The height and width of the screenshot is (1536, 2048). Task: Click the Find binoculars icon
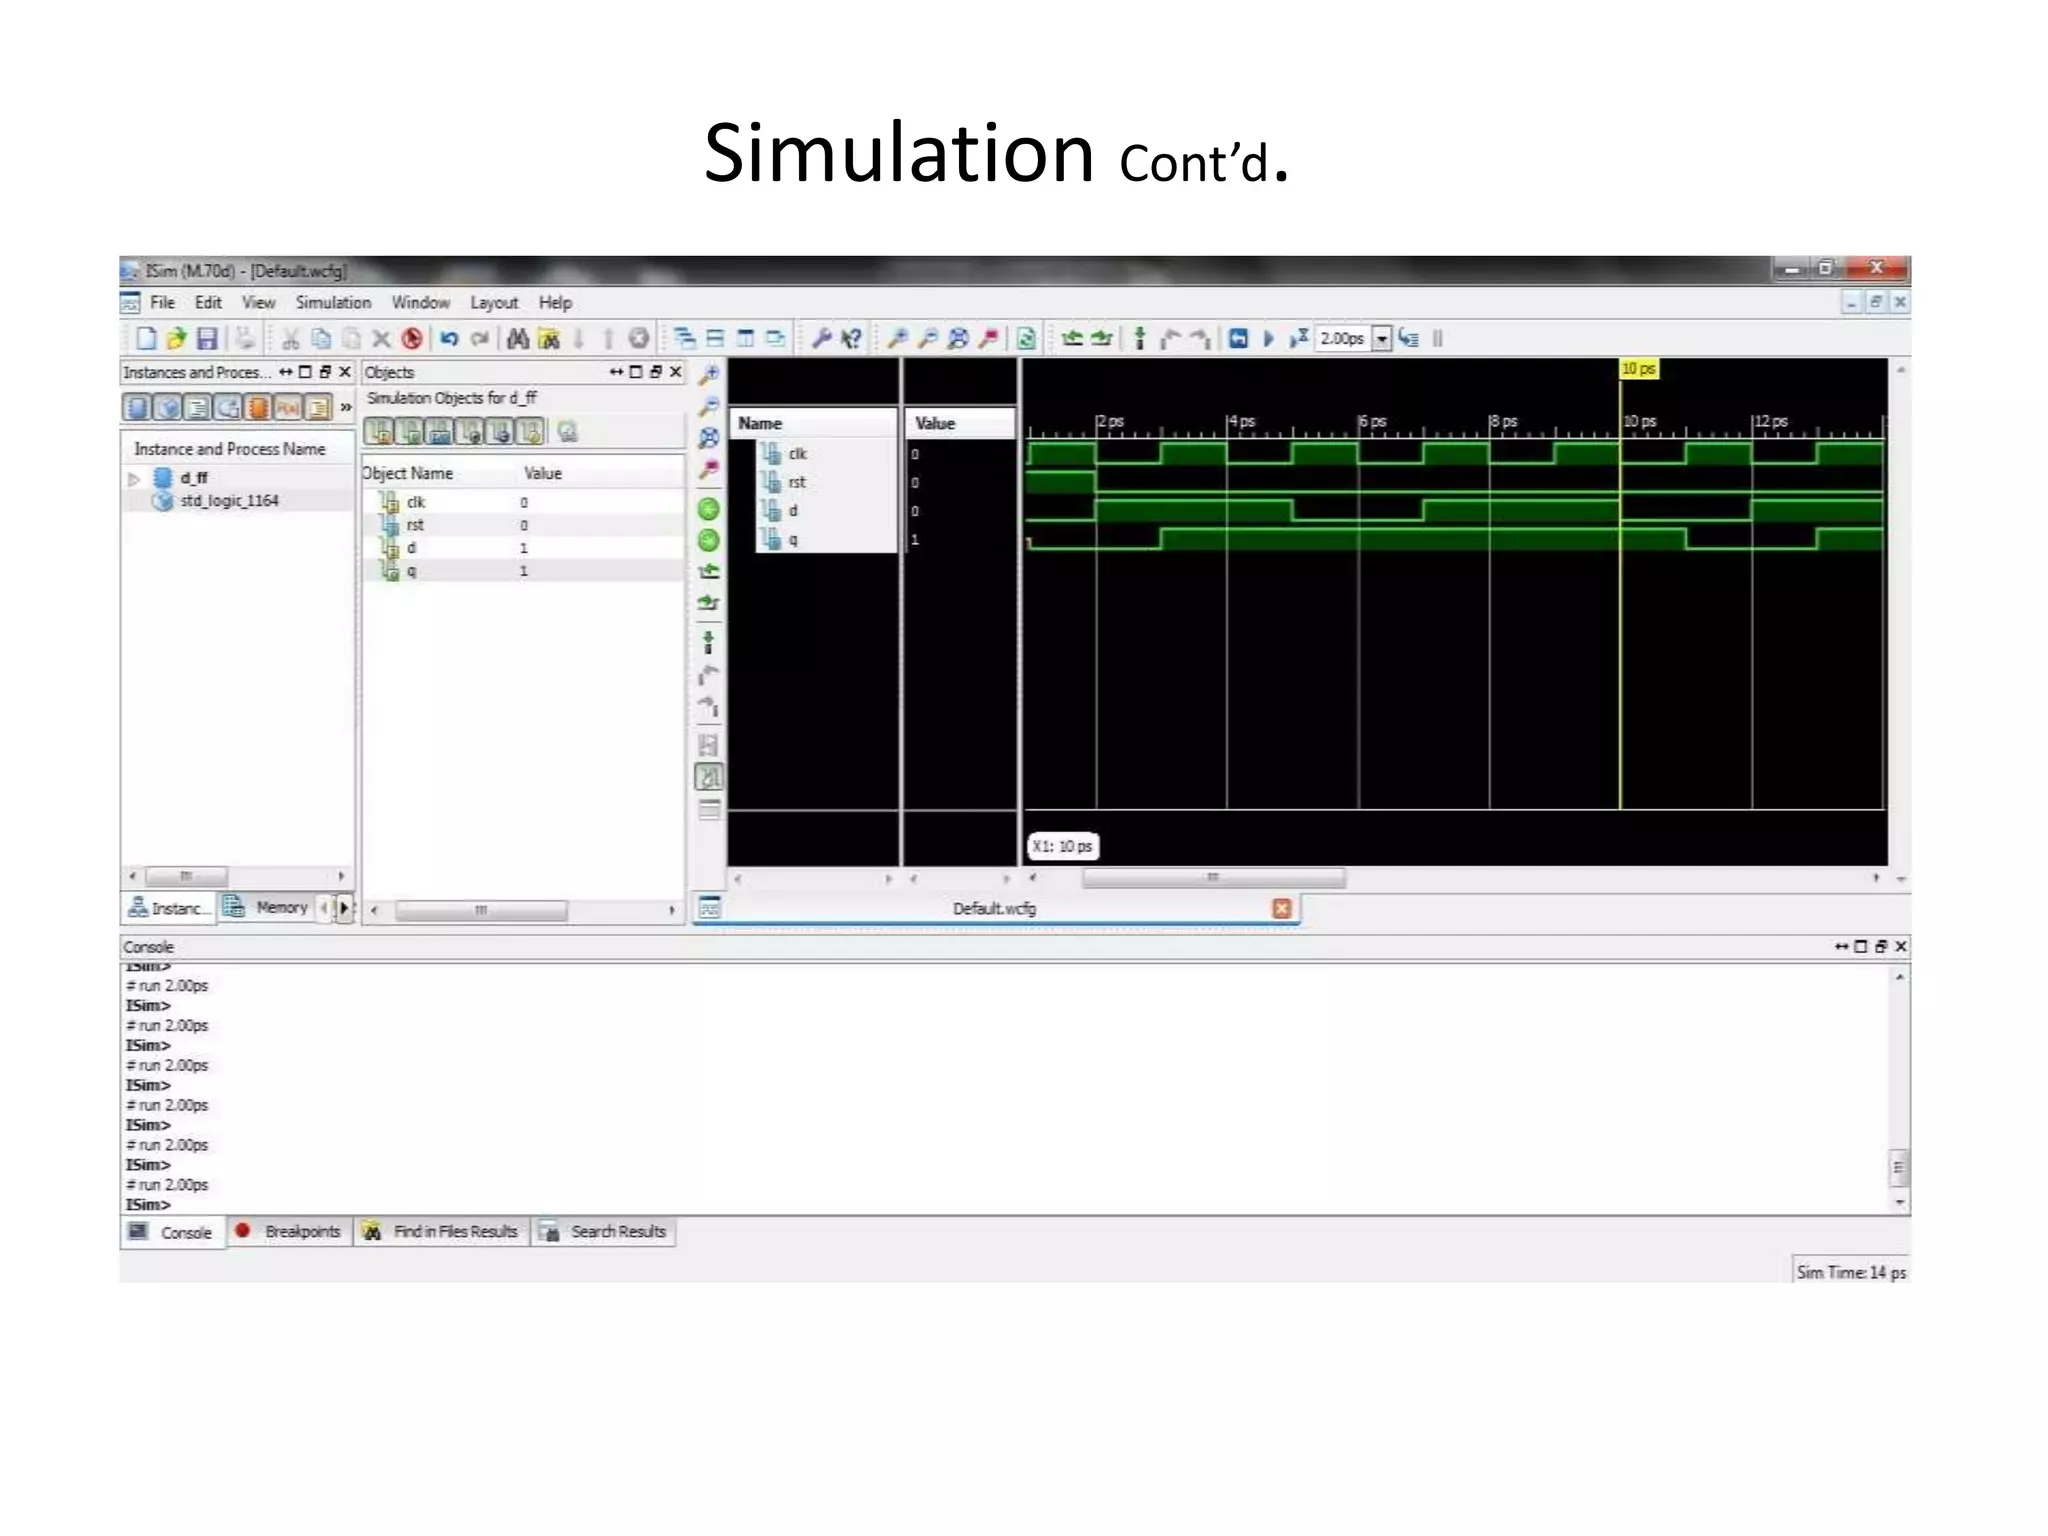pyautogui.click(x=517, y=339)
